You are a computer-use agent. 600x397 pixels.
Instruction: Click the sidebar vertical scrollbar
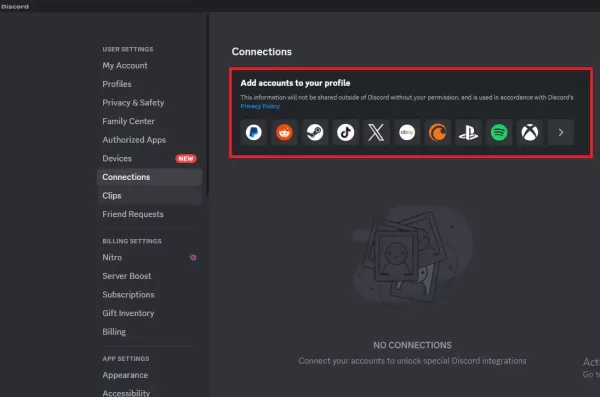tap(208, 105)
